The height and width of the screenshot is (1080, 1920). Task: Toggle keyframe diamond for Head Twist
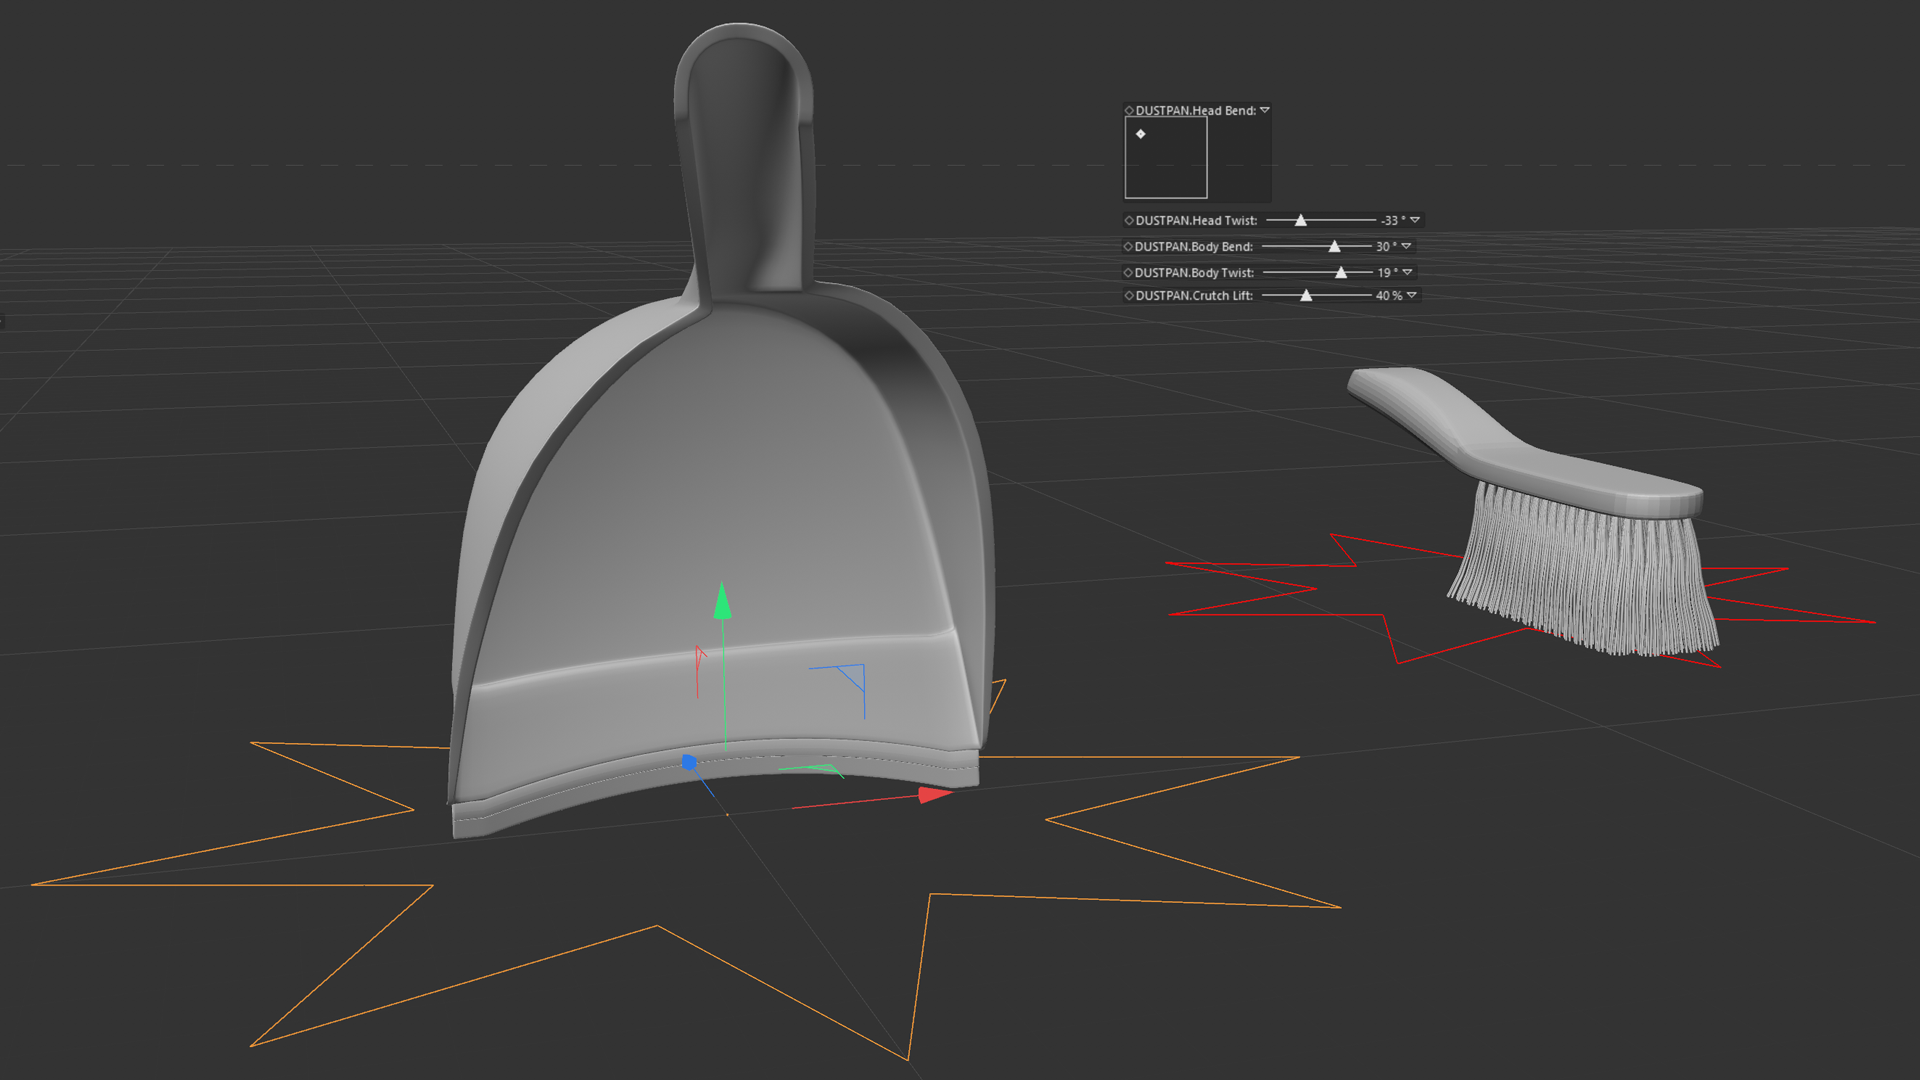click(x=1129, y=220)
